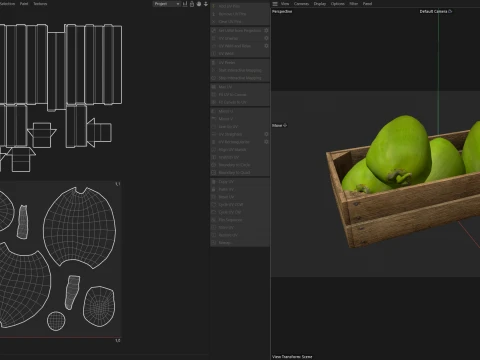Screen dimensions: 480x360
Task: Click the Paste UV command
Action: click(x=240, y=189)
